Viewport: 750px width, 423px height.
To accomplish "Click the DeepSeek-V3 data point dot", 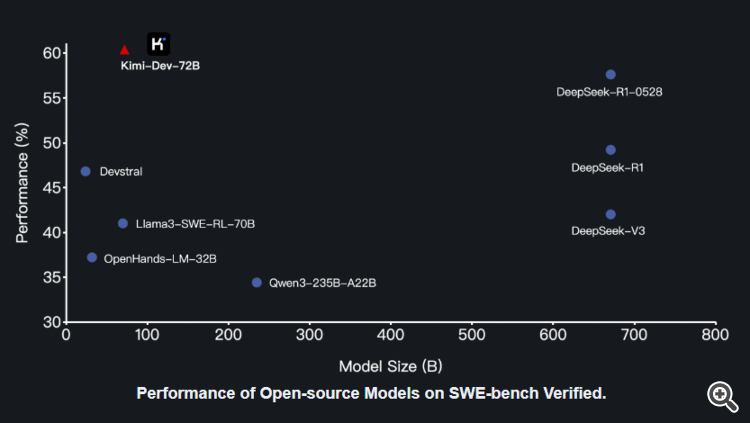I will tap(610, 214).
